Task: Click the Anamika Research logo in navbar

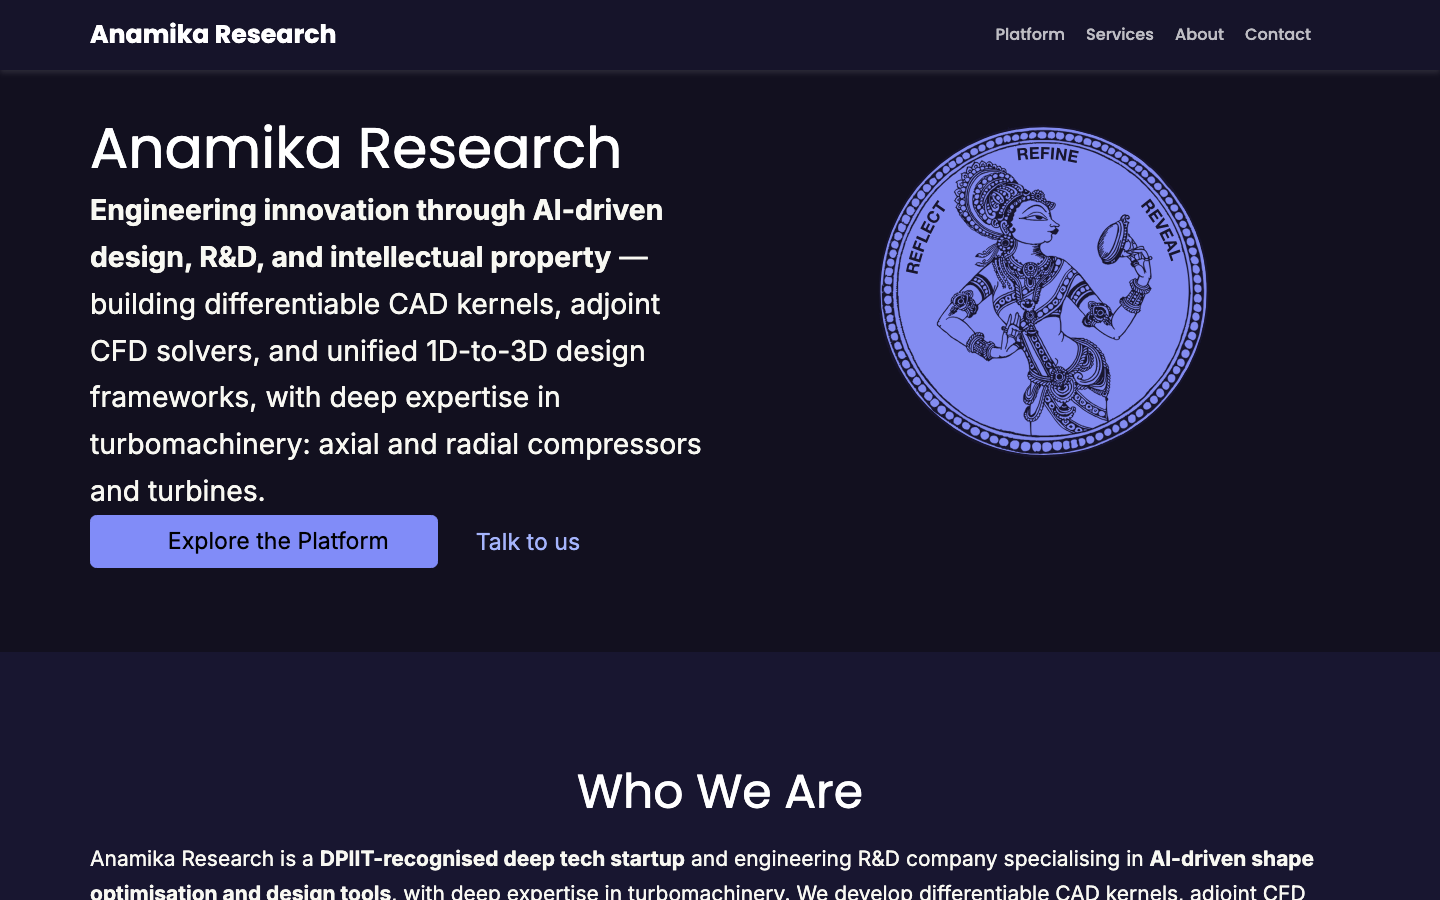Action: point(213,34)
